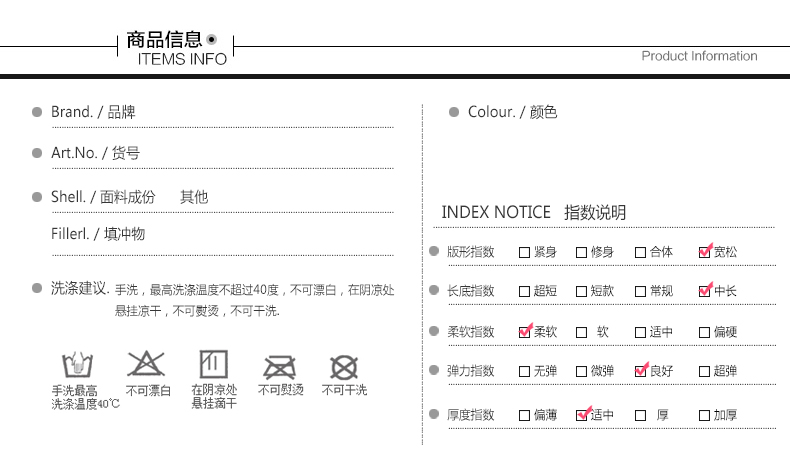Click the Fillerl. / 填冲物 label
The width and height of the screenshot is (790, 460).
click(x=98, y=234)
